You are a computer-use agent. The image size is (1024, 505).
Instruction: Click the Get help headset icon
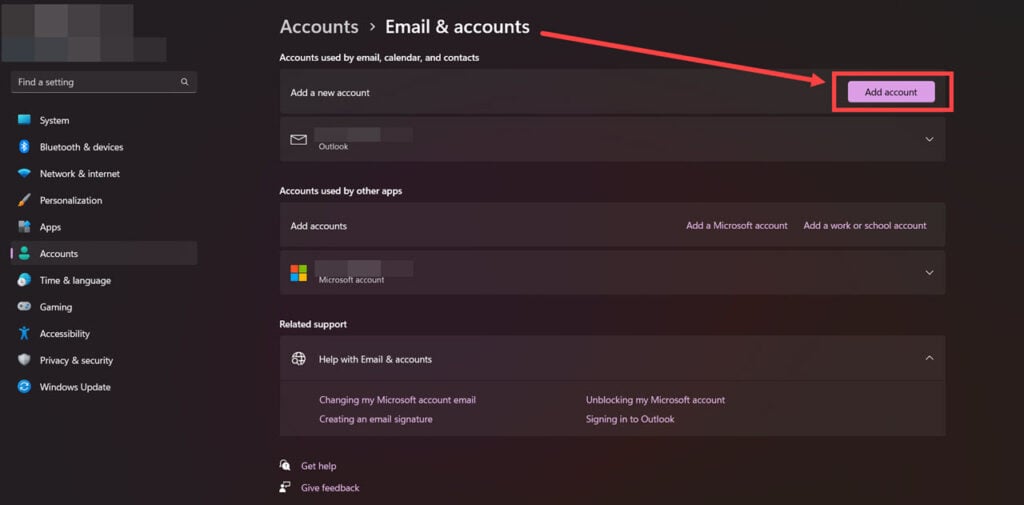[x=285, y=466]
